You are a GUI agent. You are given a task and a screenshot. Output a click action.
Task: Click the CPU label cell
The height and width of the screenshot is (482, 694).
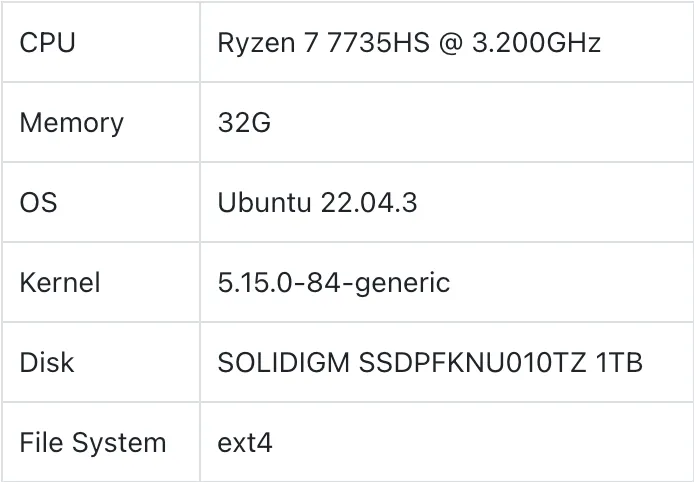[x=101, y=42]
